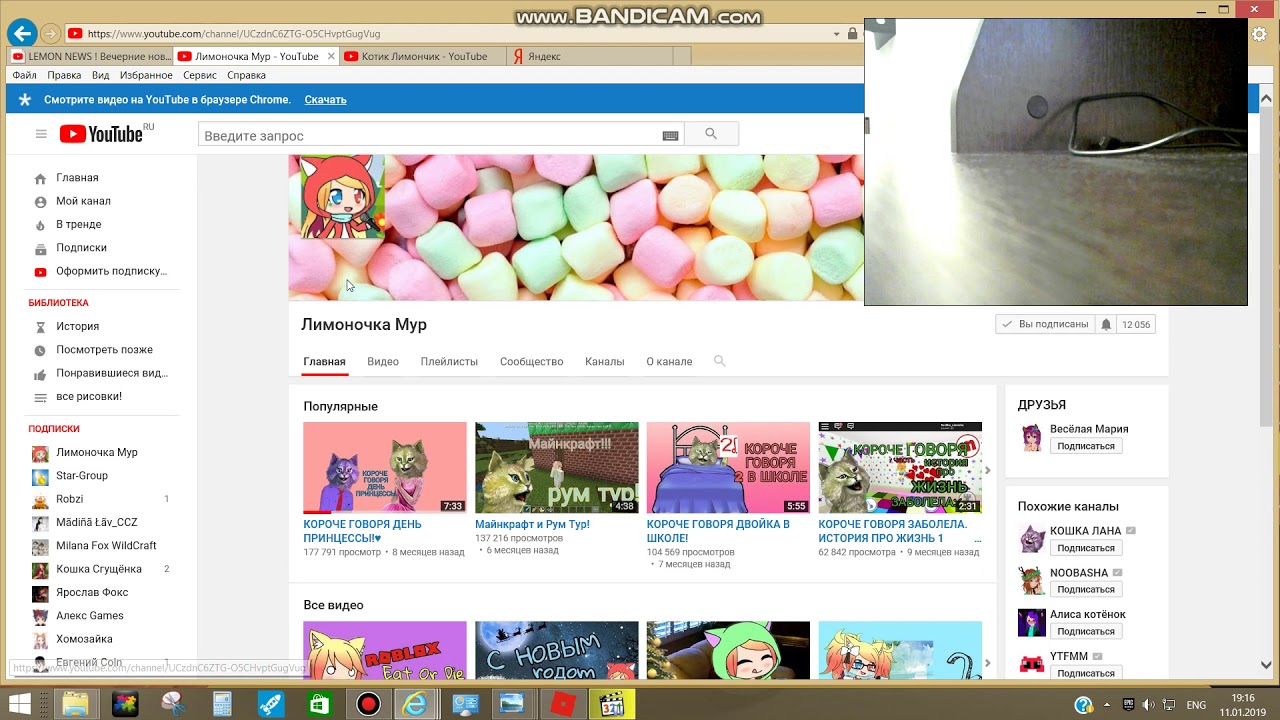Click the page scrollbar down arrow

[x=1266, y=665]
